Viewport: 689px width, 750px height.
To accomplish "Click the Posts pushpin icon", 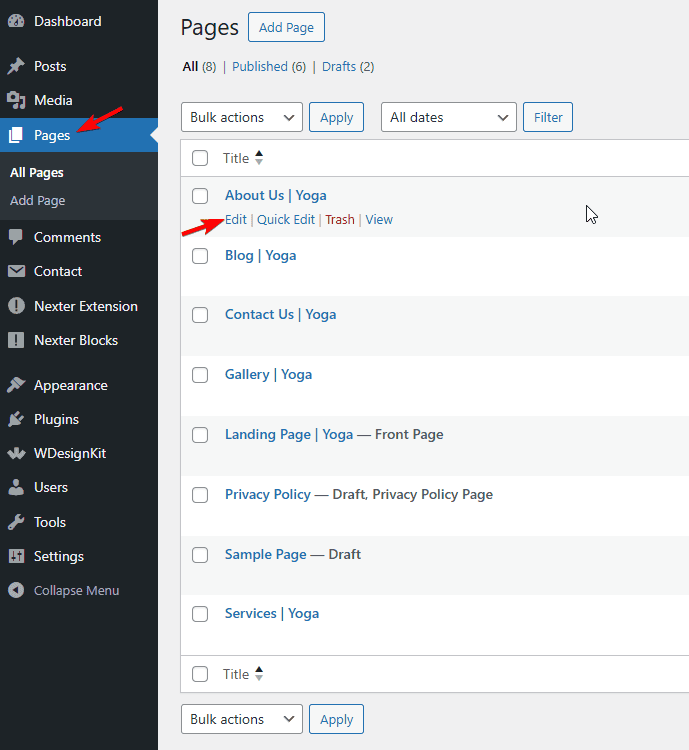I will (x=16, y=66).
